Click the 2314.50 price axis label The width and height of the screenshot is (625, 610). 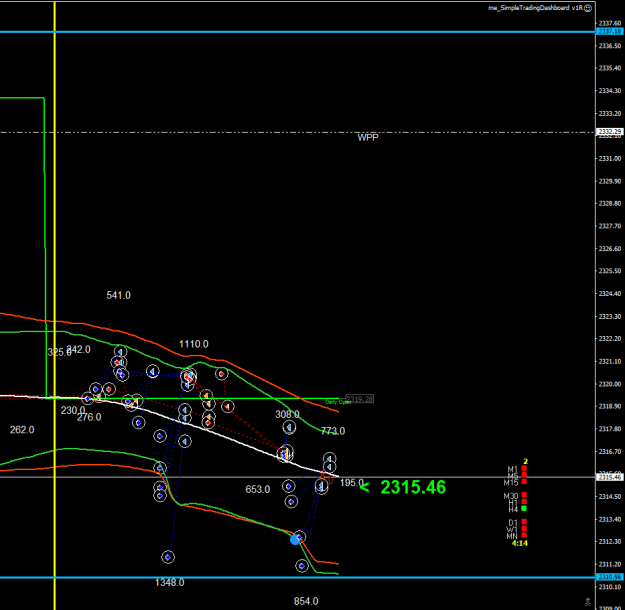610,496
